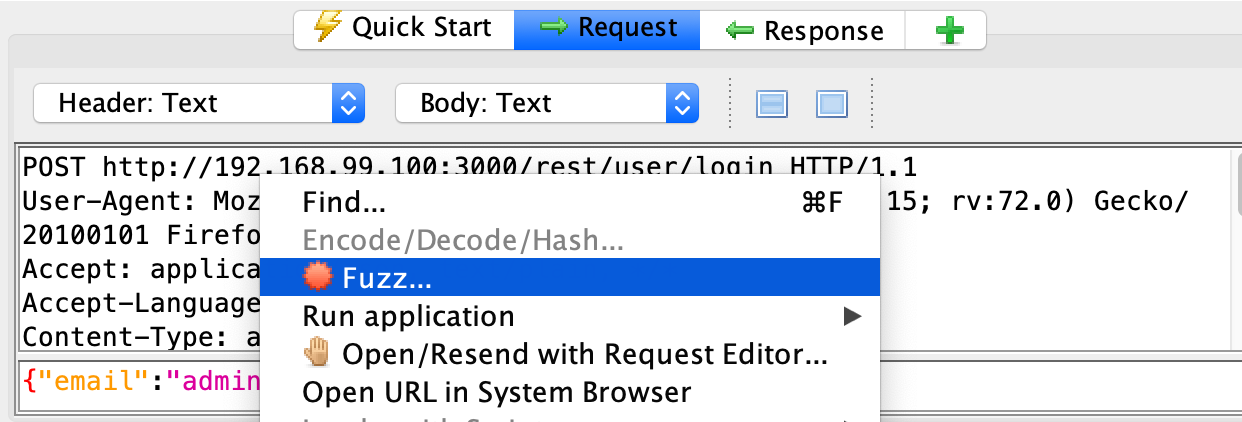The width and height of the screenshot is (1242, 422).
Task: Open the Body: Text dropdown
Action: click(x=547, y=103)
